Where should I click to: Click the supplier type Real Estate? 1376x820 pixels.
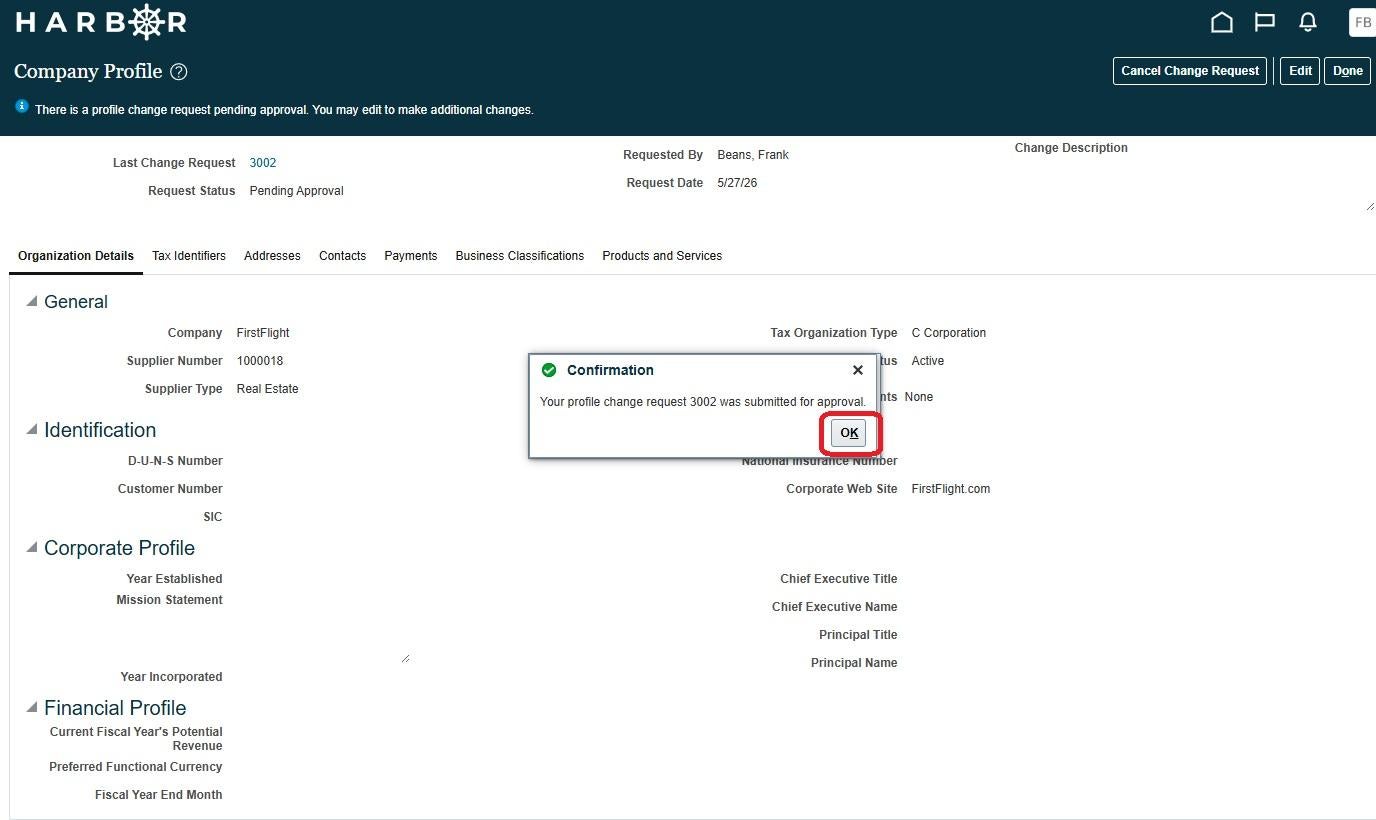pyautogui.click(x=267, y=389)
